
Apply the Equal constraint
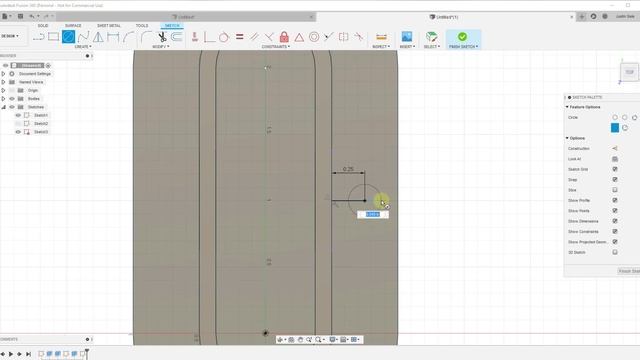tap(240, 37)
